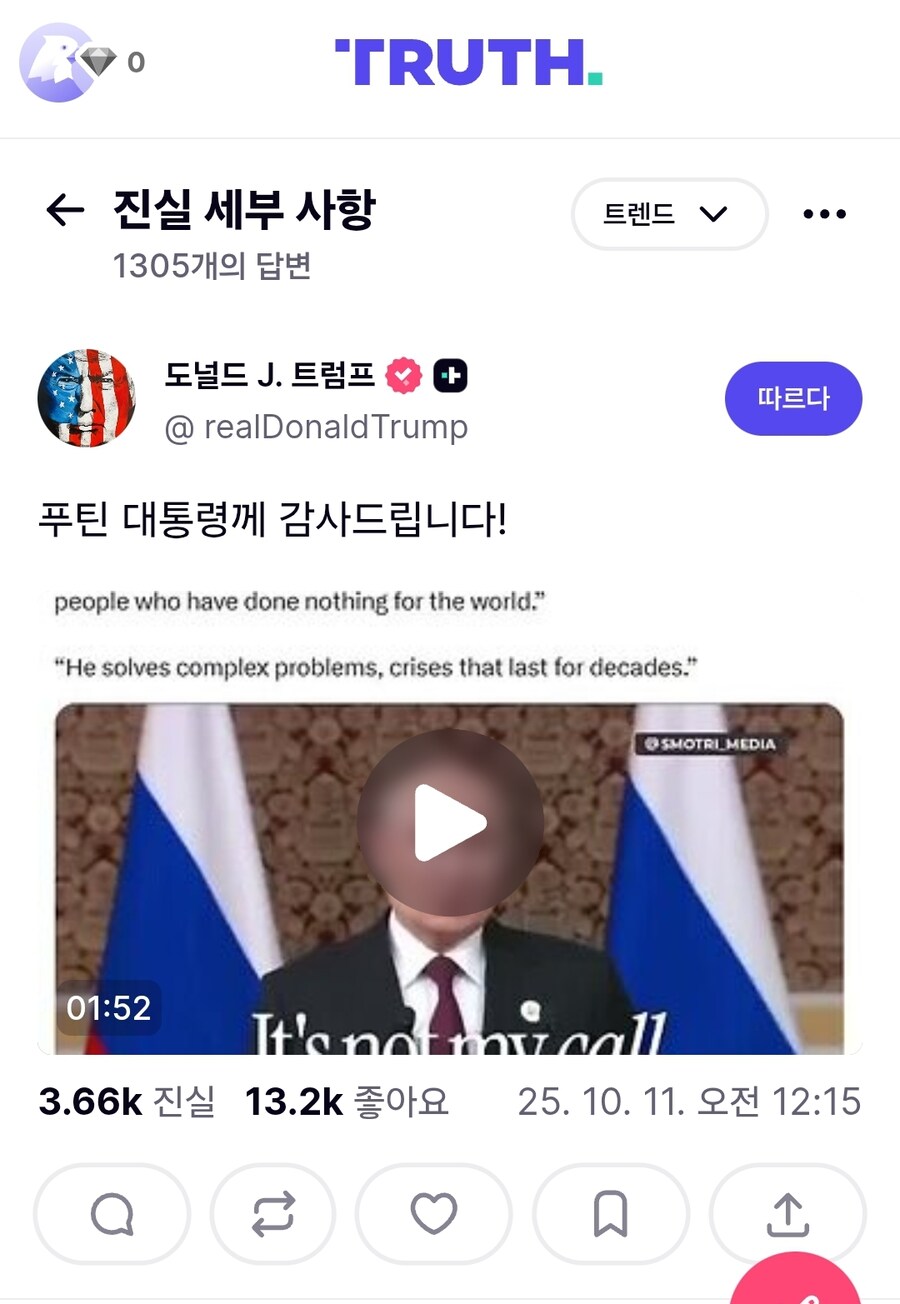Expand the 트렌드 sort dropdown

coord(669,214)
